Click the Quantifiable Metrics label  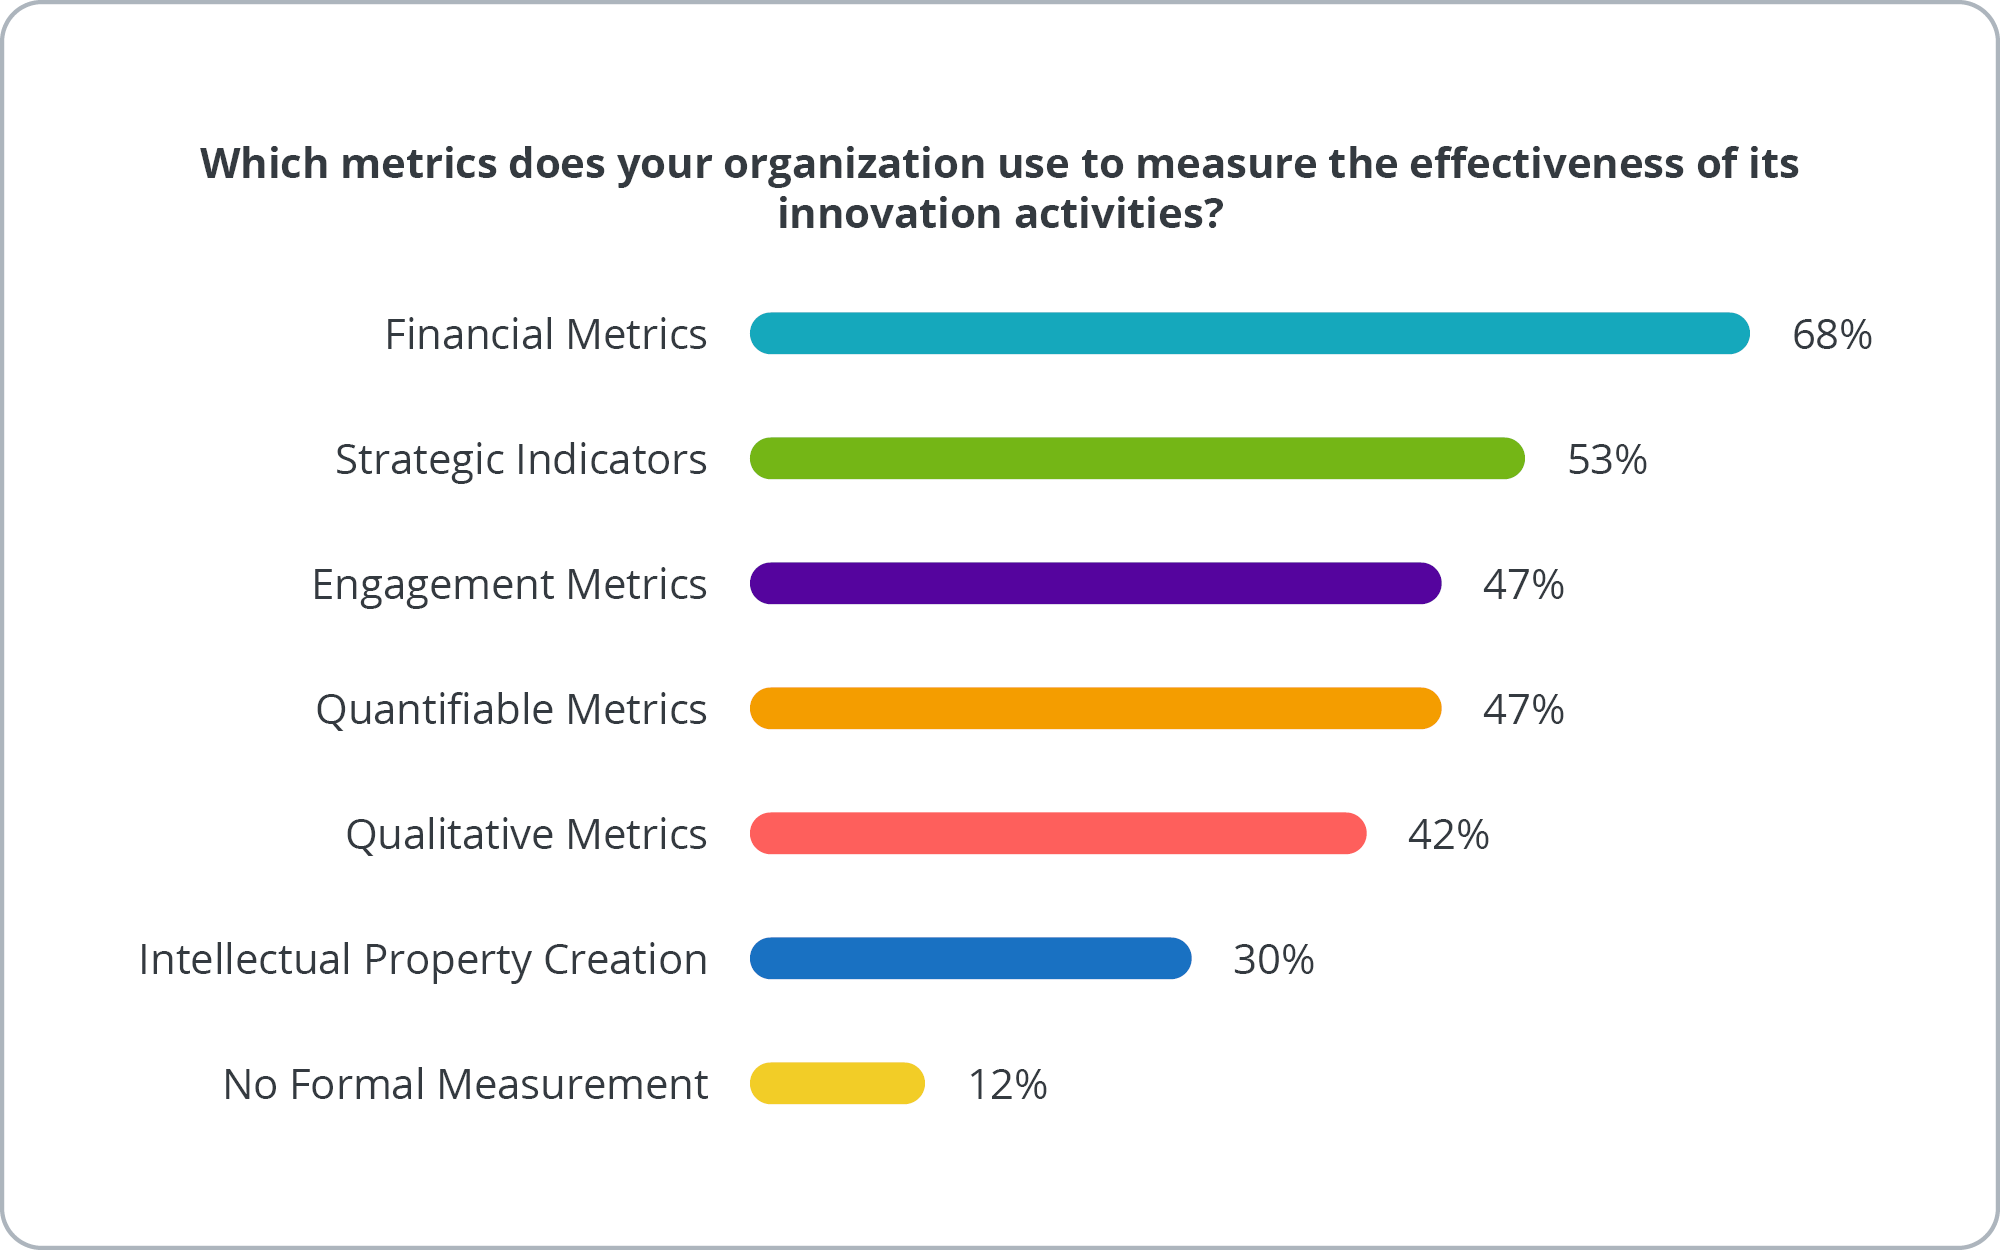click(511, 709)
